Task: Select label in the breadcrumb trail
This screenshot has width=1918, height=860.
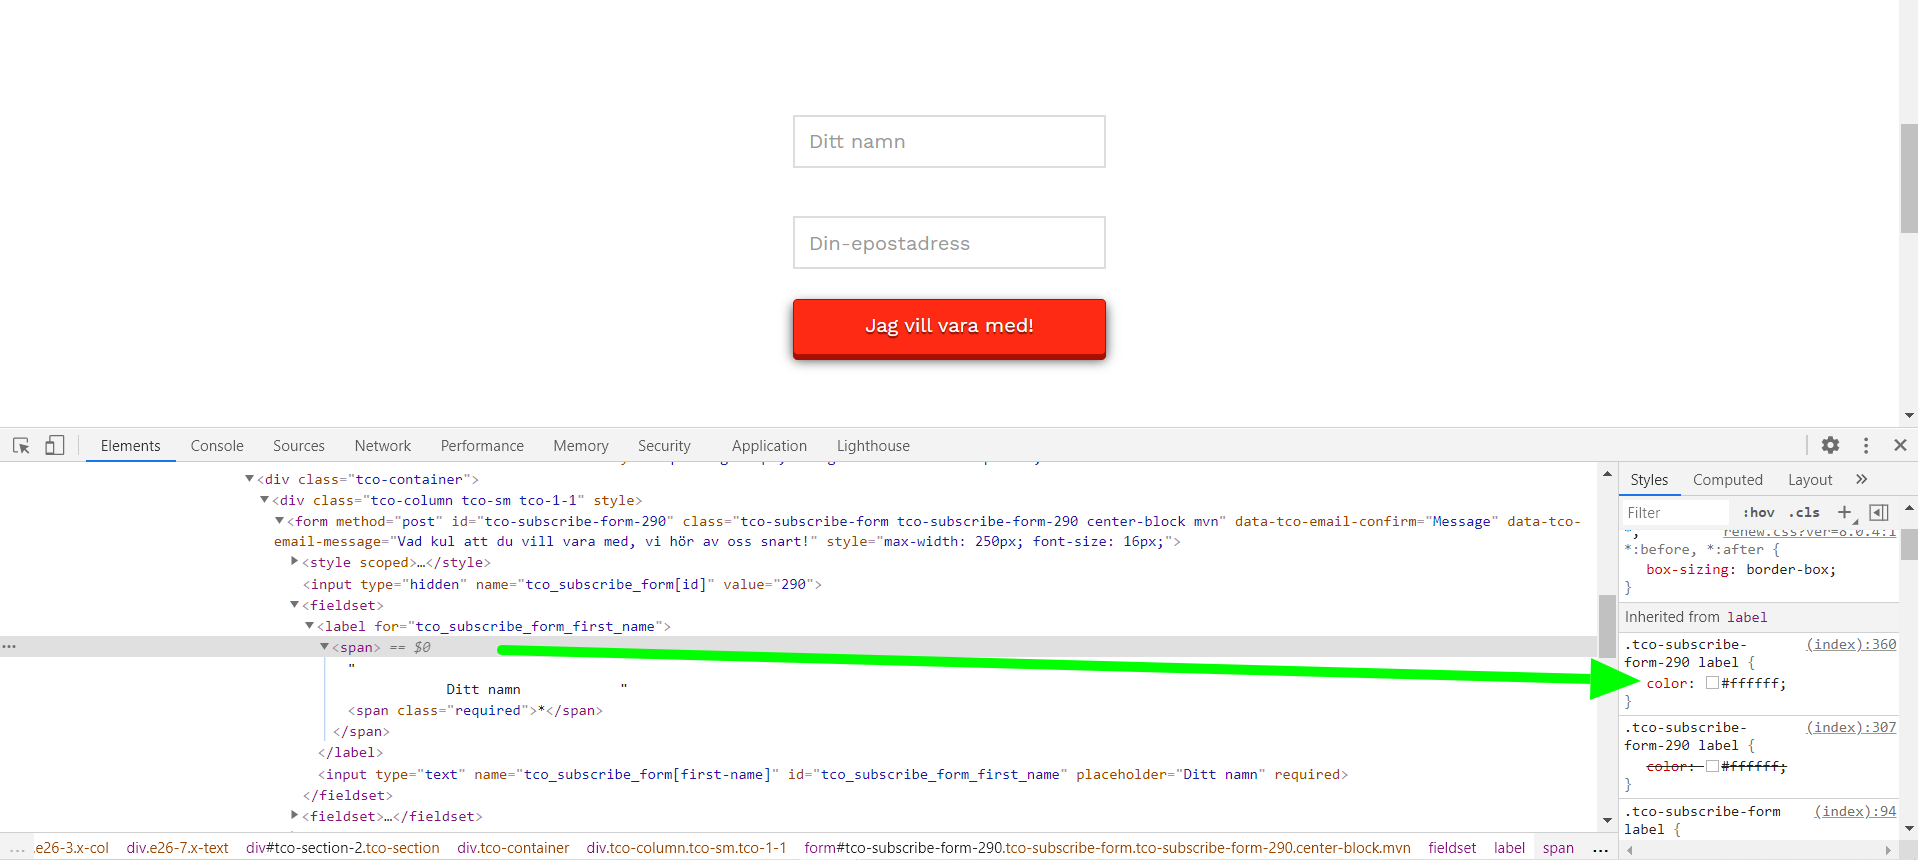Action: pos(1509,848)
